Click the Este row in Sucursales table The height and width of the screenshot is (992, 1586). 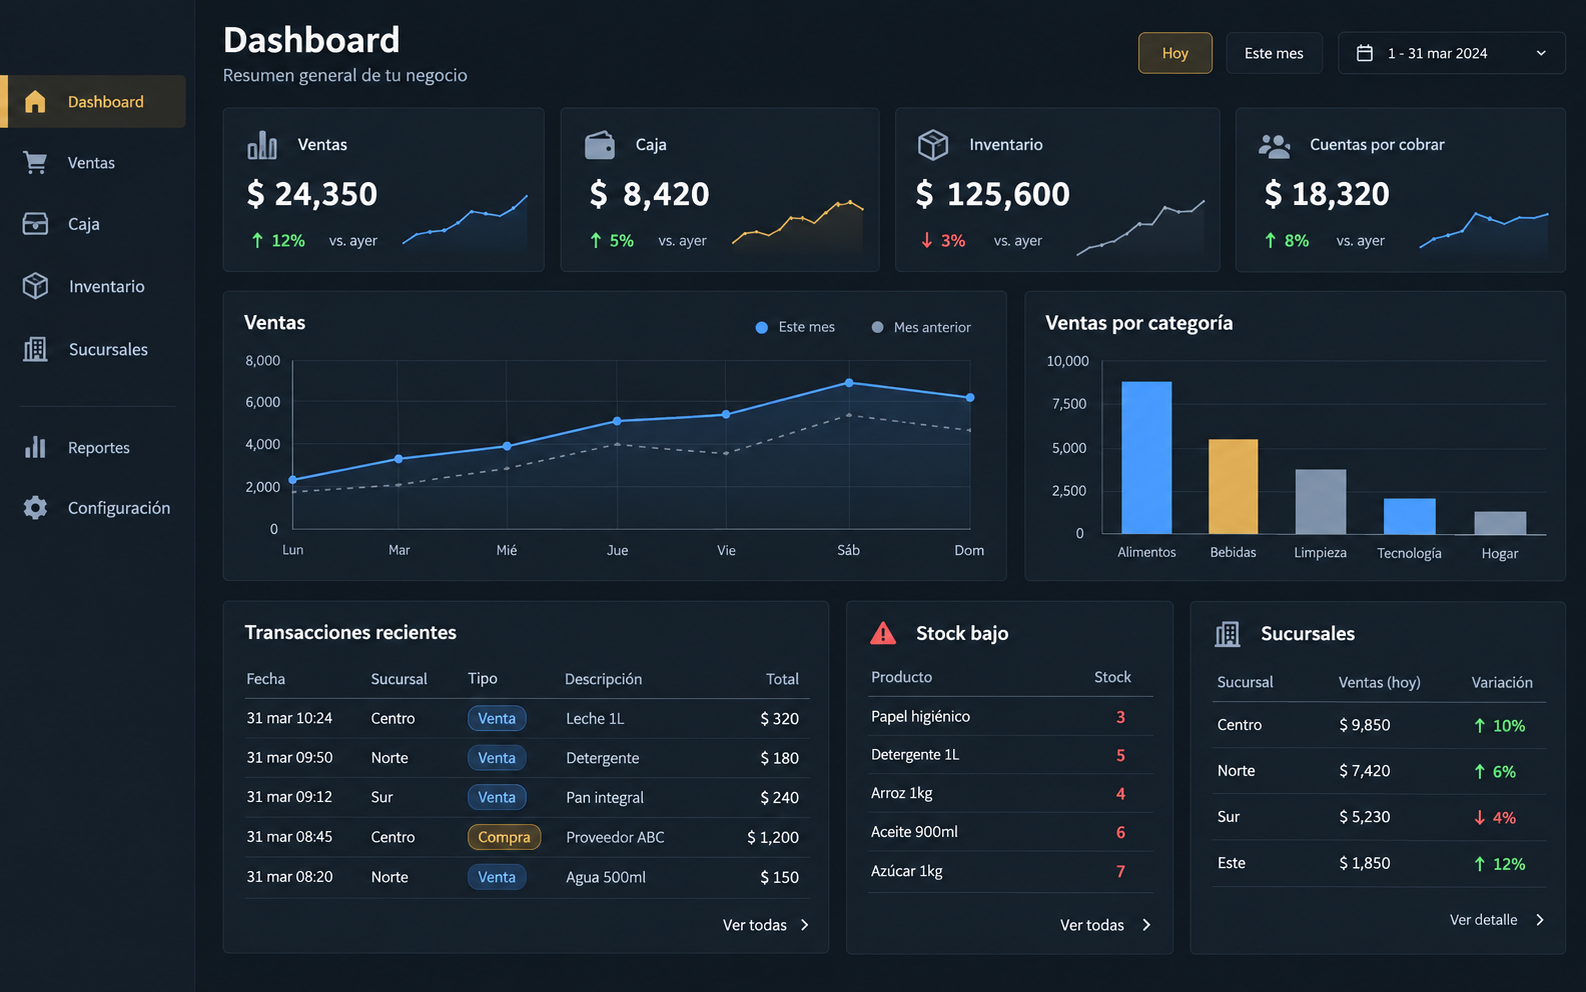[x=1380, y=863]
